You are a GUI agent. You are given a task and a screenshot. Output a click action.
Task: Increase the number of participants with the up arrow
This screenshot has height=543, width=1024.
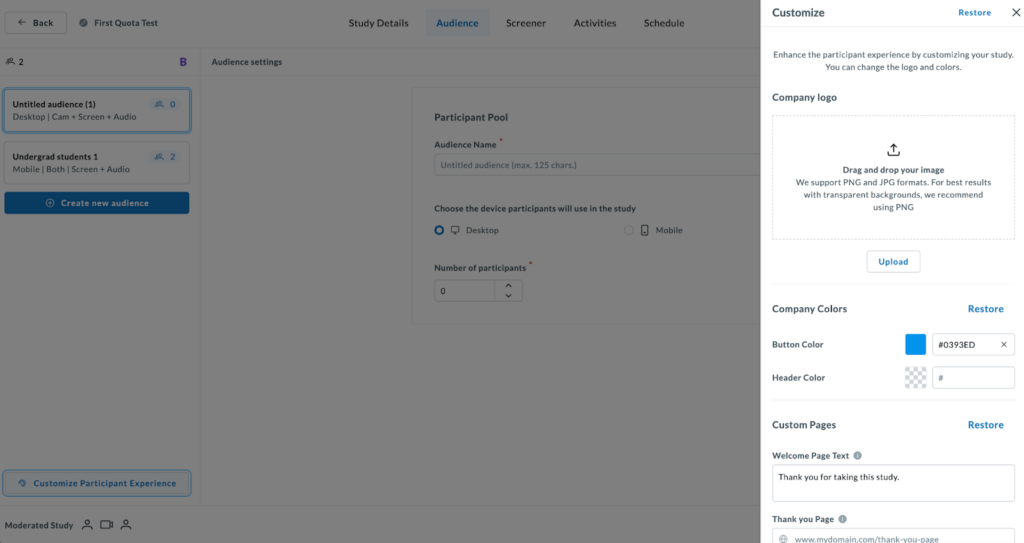pyautogui.click(x=508, y=285)
